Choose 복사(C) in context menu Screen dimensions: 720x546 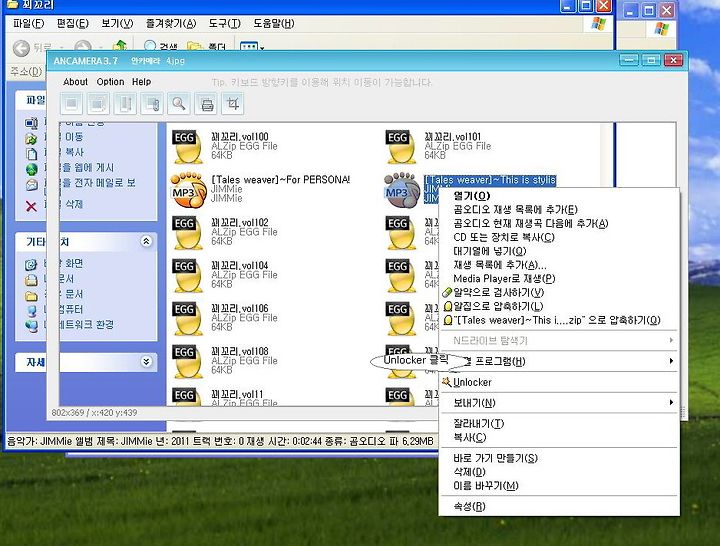559,437
